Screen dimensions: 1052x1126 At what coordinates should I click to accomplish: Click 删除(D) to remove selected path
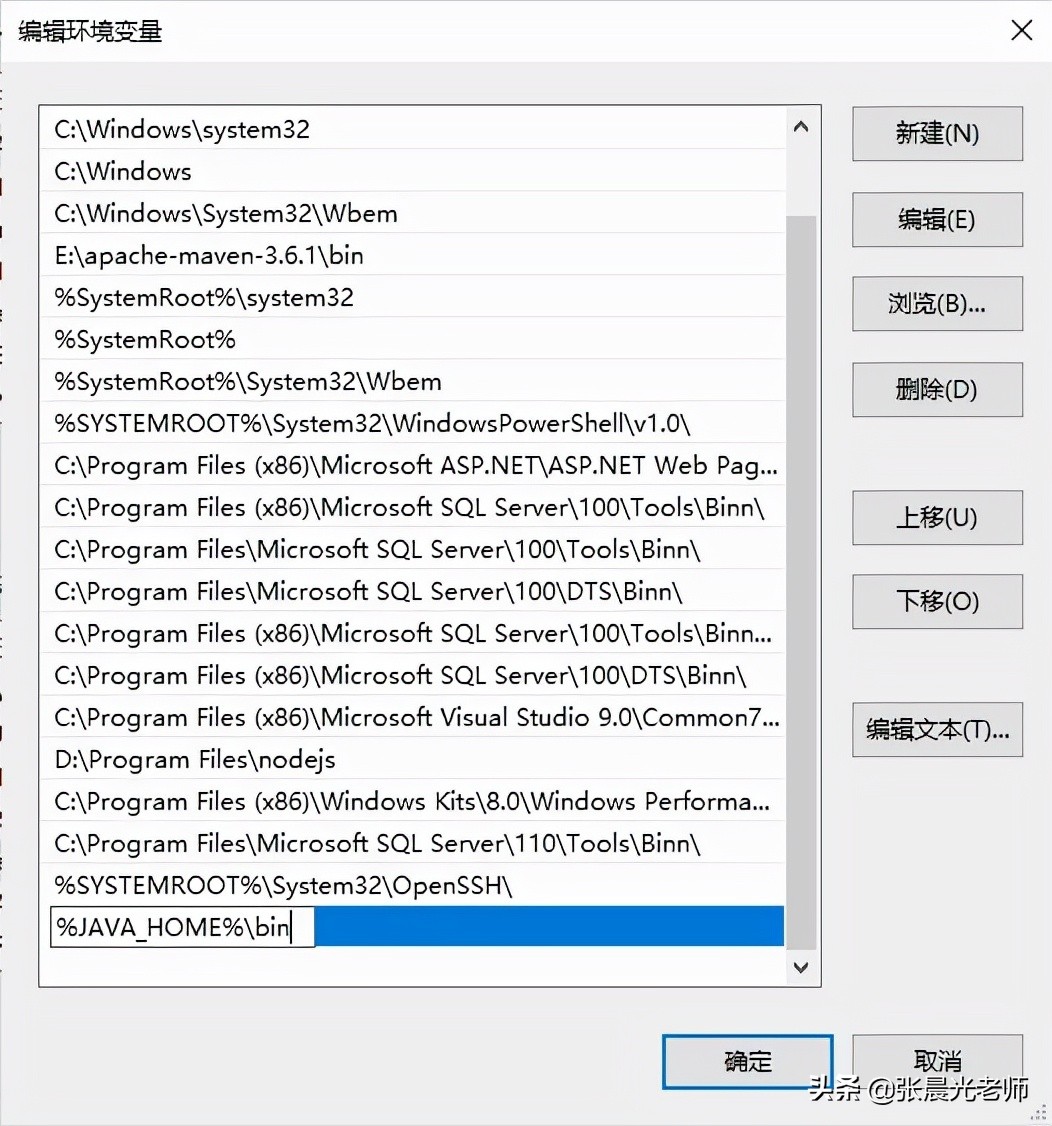point(936,389)
